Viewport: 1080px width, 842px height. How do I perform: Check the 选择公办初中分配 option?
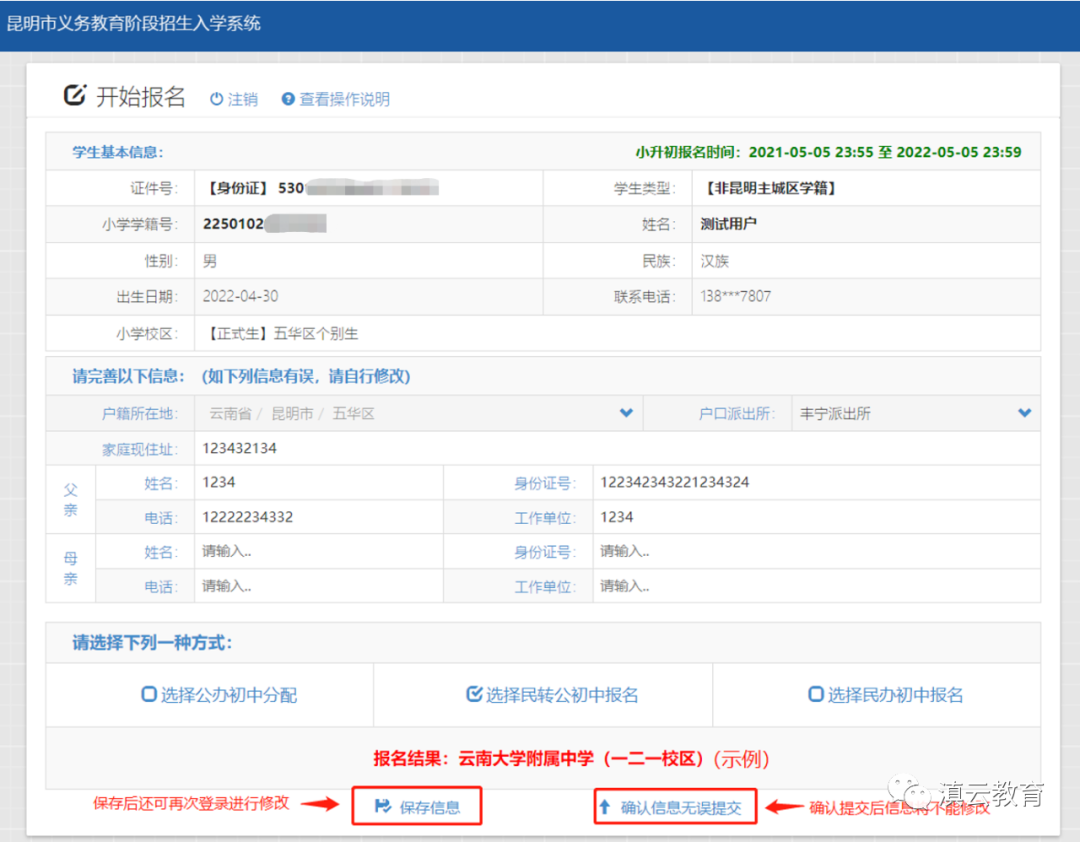point(219,695)
